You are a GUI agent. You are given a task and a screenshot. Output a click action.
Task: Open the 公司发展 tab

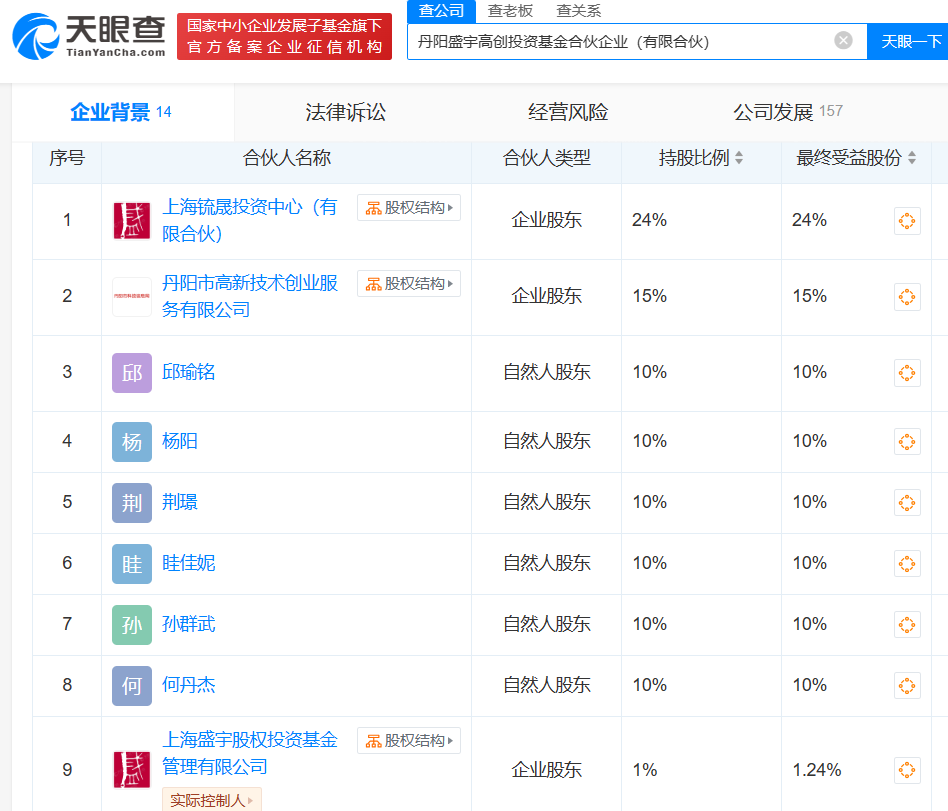788,112
